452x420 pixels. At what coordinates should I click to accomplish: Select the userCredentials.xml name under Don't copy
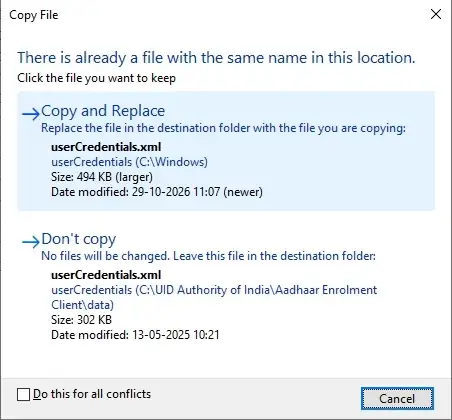click(106, 275)
